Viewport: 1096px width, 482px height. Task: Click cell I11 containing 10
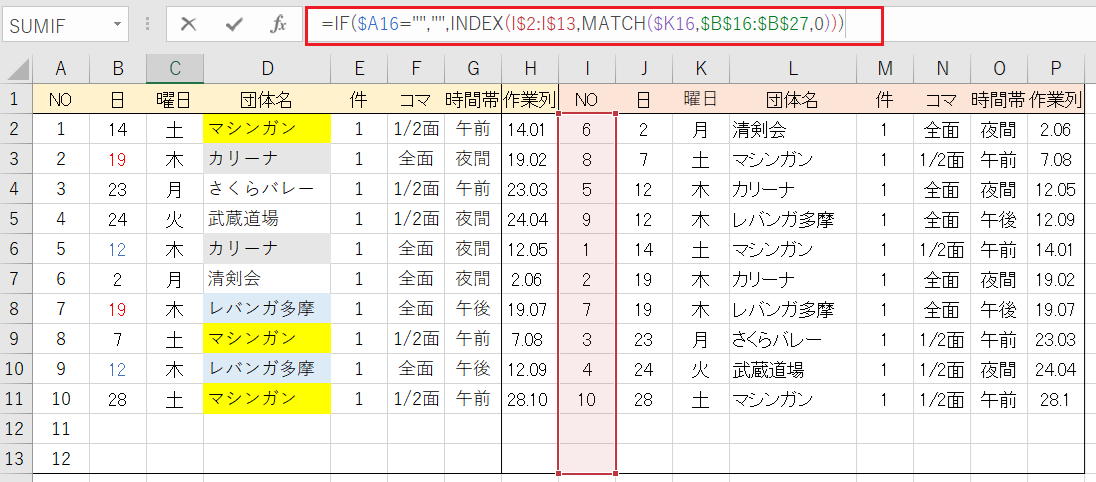pyautogui.click(x=587, y=399)
